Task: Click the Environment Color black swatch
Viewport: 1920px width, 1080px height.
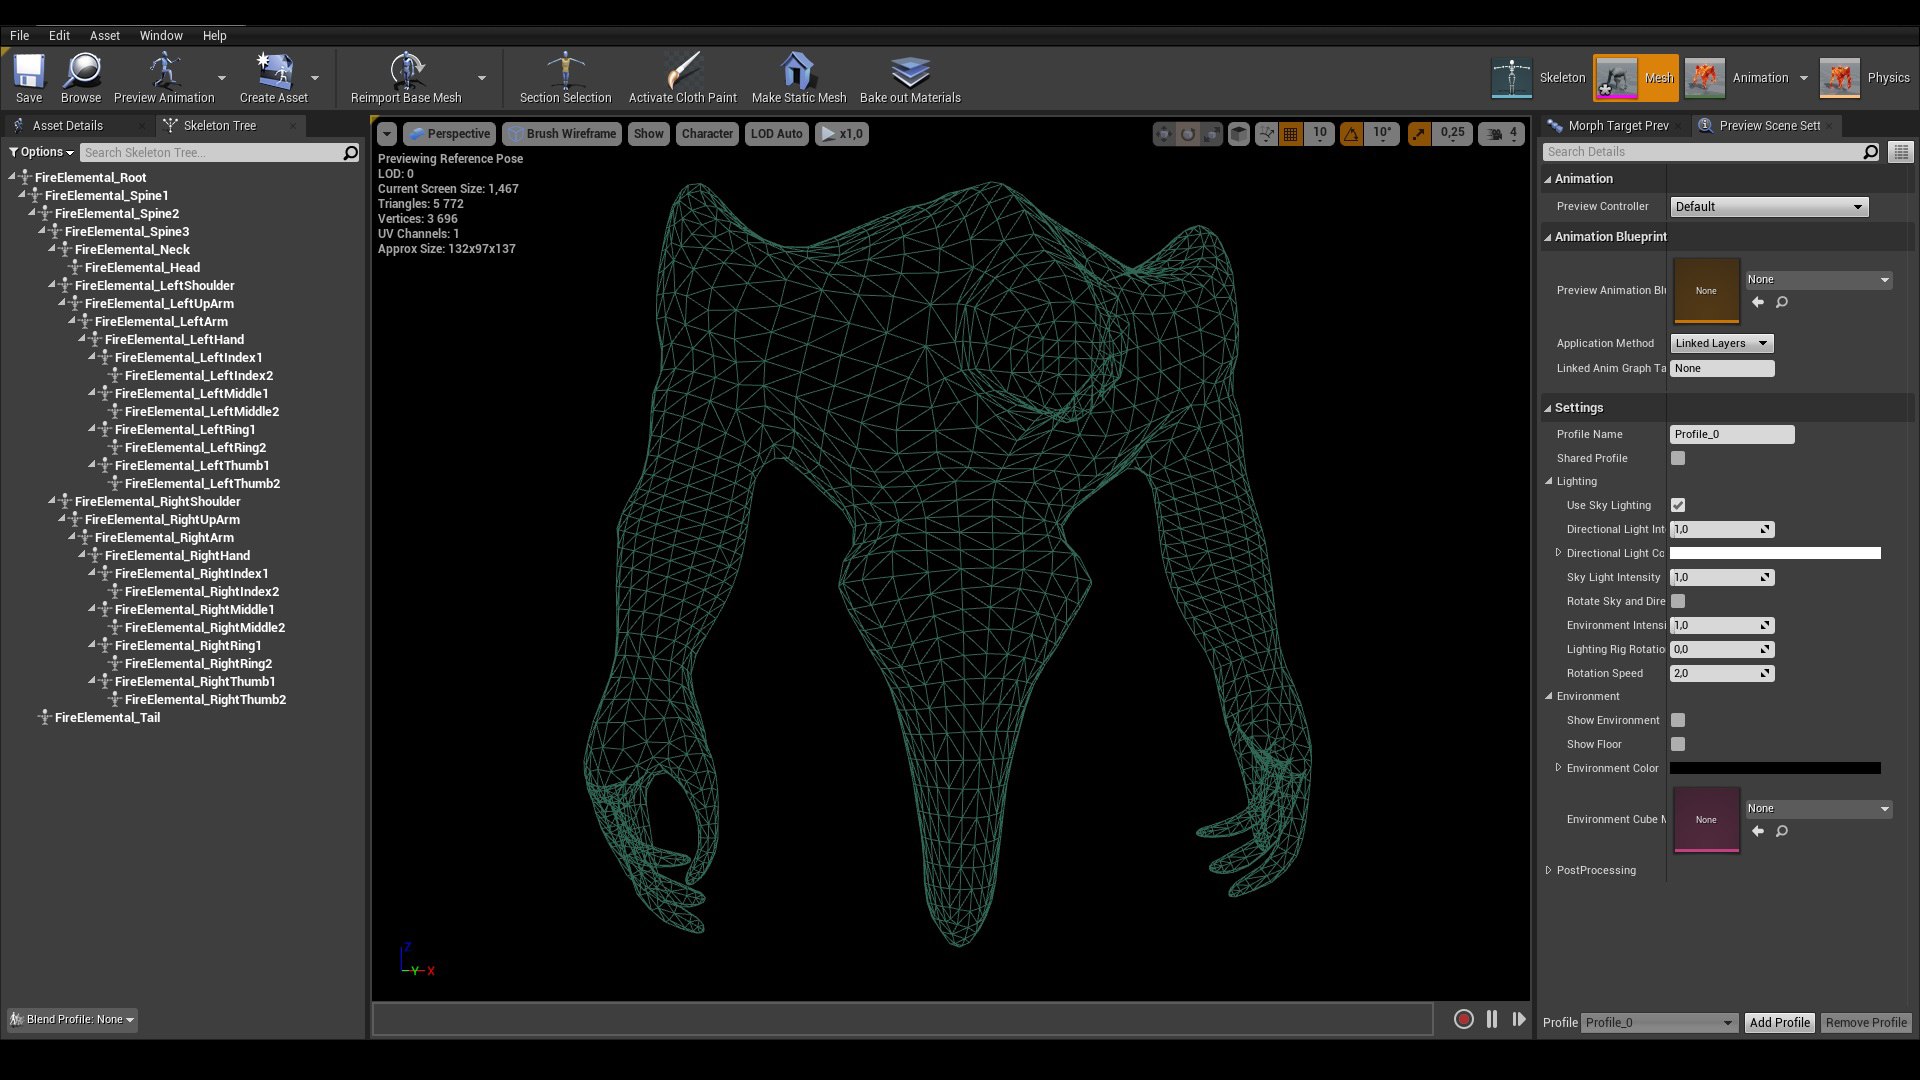Action: (1774, 768)
